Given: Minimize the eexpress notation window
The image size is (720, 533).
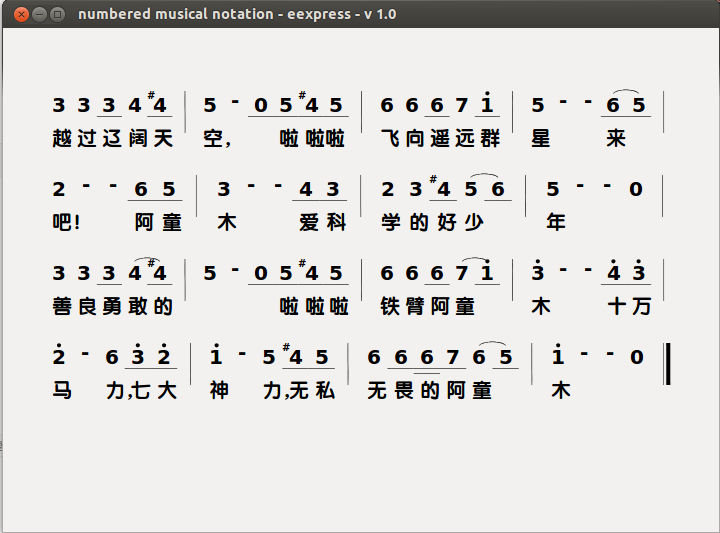Looking at the screenshot, I should (x=39, y=14).
